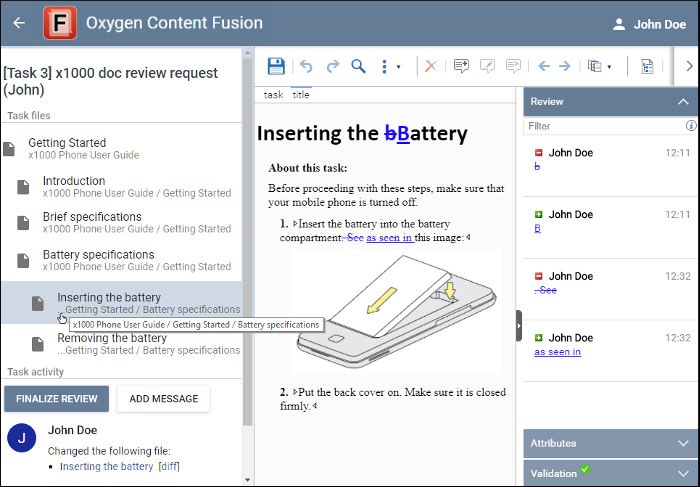Click the green validation check mark
The width and height of the screenshot is (700, 487).
click(x=585, y=469)
